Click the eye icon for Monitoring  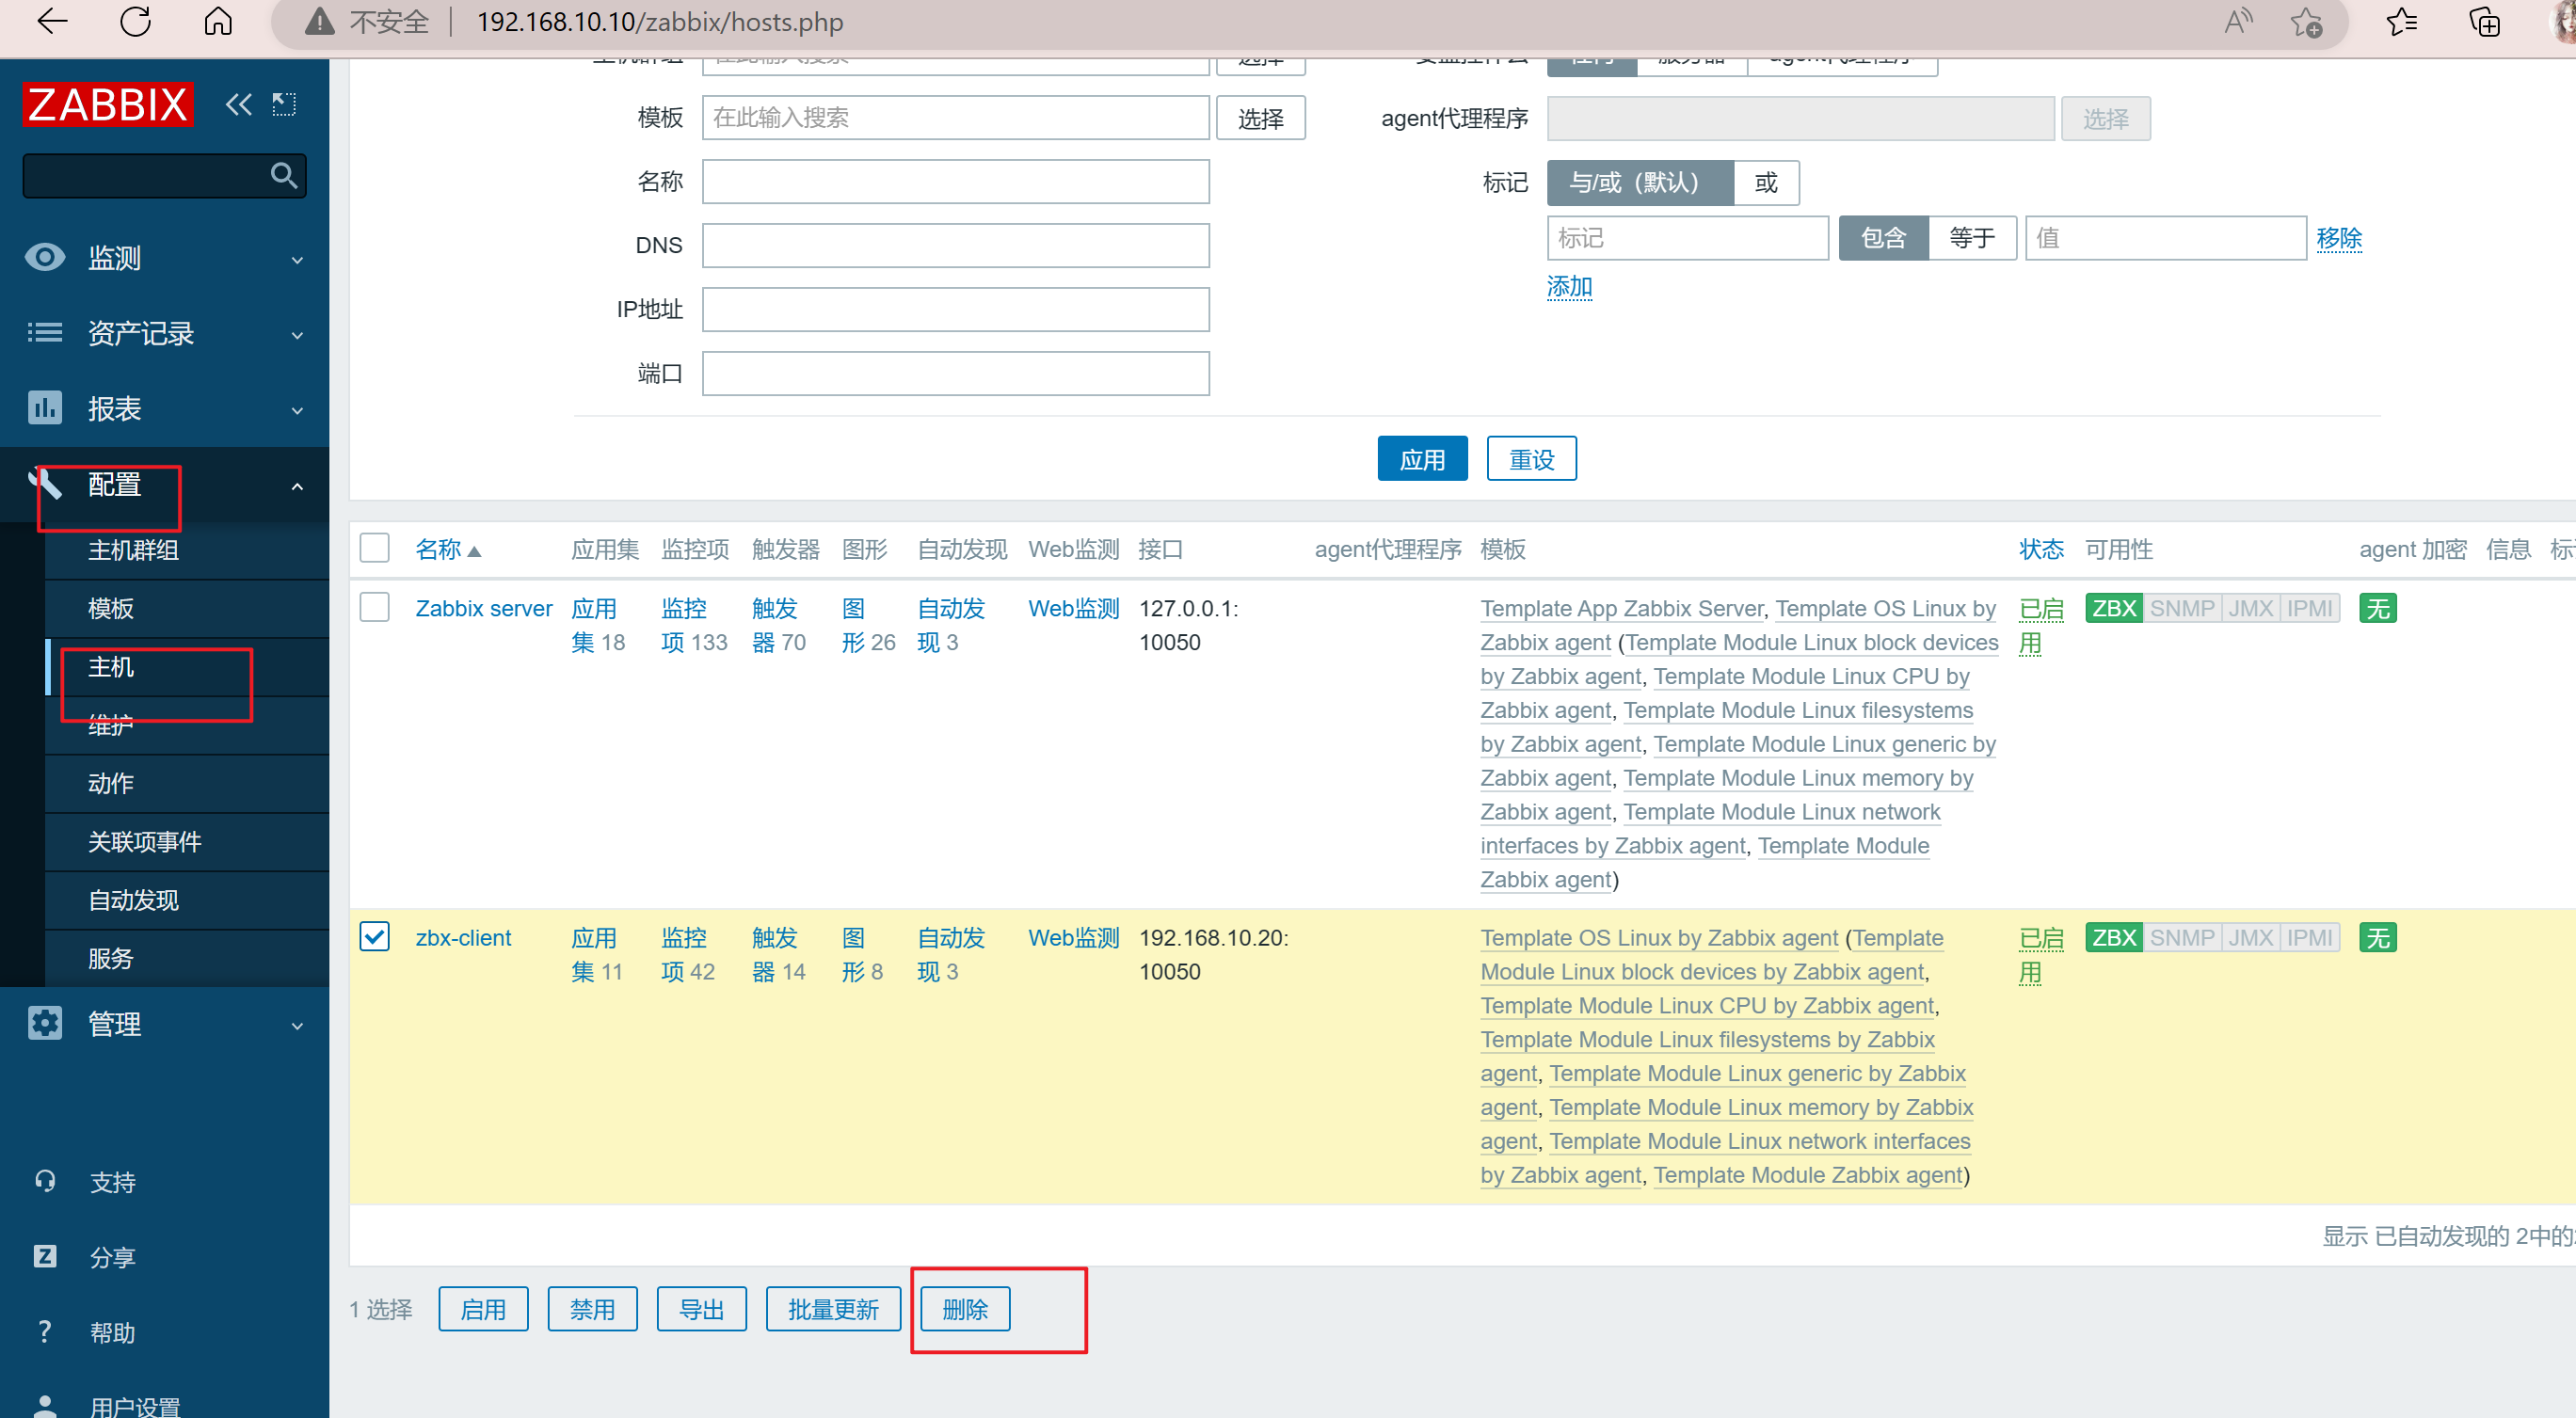45,257
